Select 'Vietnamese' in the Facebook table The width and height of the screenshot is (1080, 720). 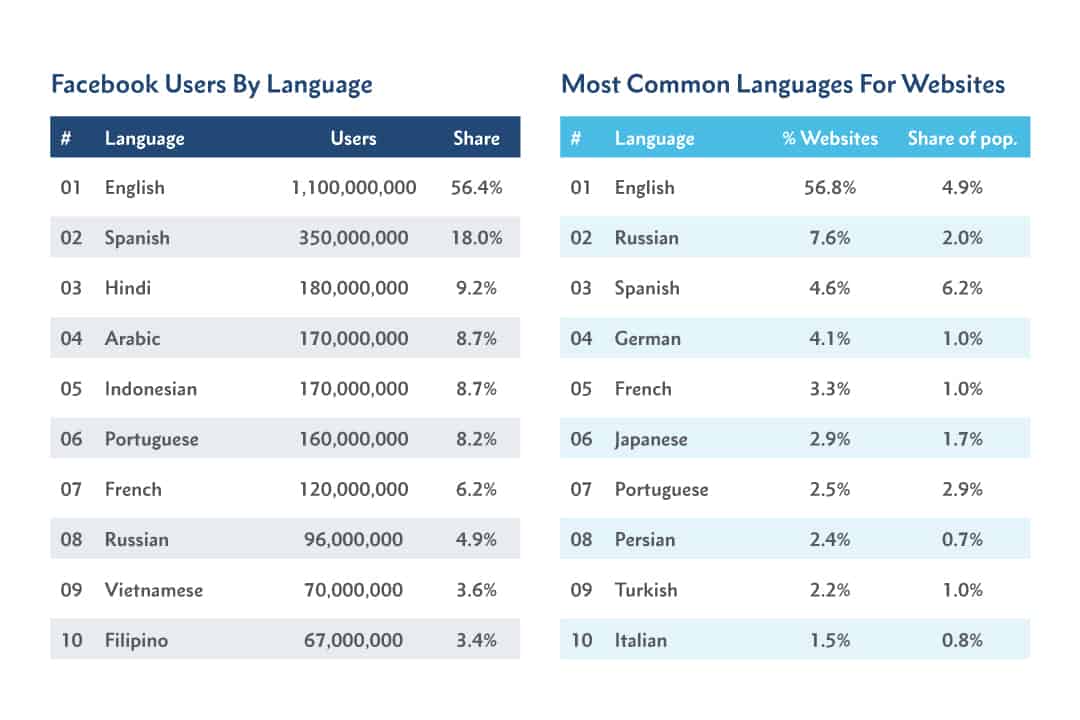(154, 590)
